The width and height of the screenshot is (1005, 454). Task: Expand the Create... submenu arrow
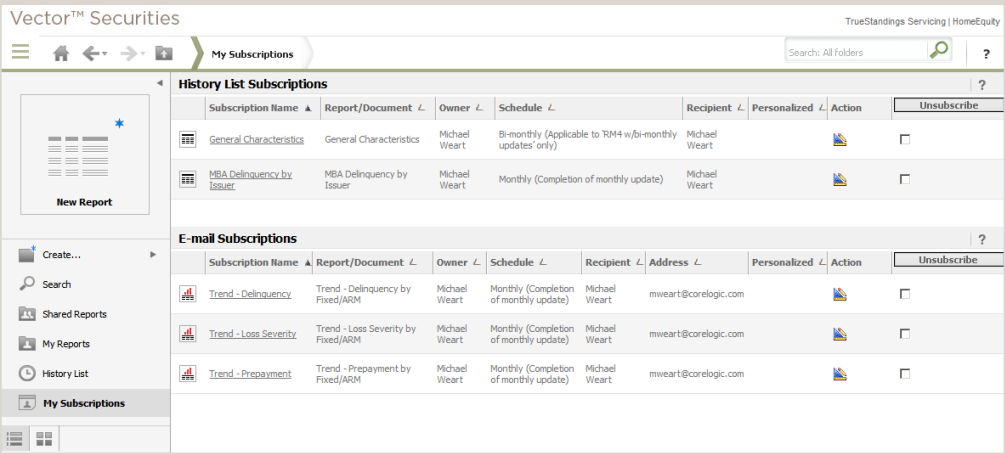click(153, 255)
